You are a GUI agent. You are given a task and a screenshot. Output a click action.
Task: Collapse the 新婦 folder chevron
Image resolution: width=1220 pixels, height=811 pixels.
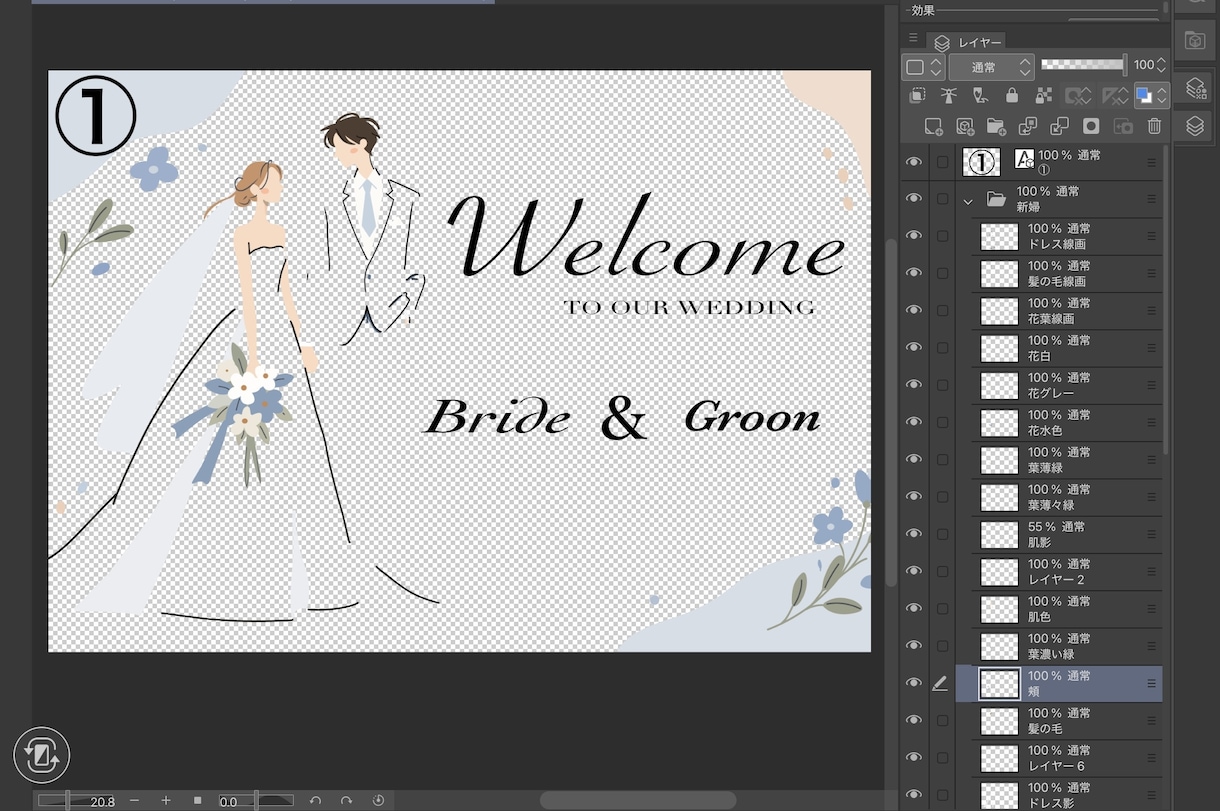[x=968, y=201]
